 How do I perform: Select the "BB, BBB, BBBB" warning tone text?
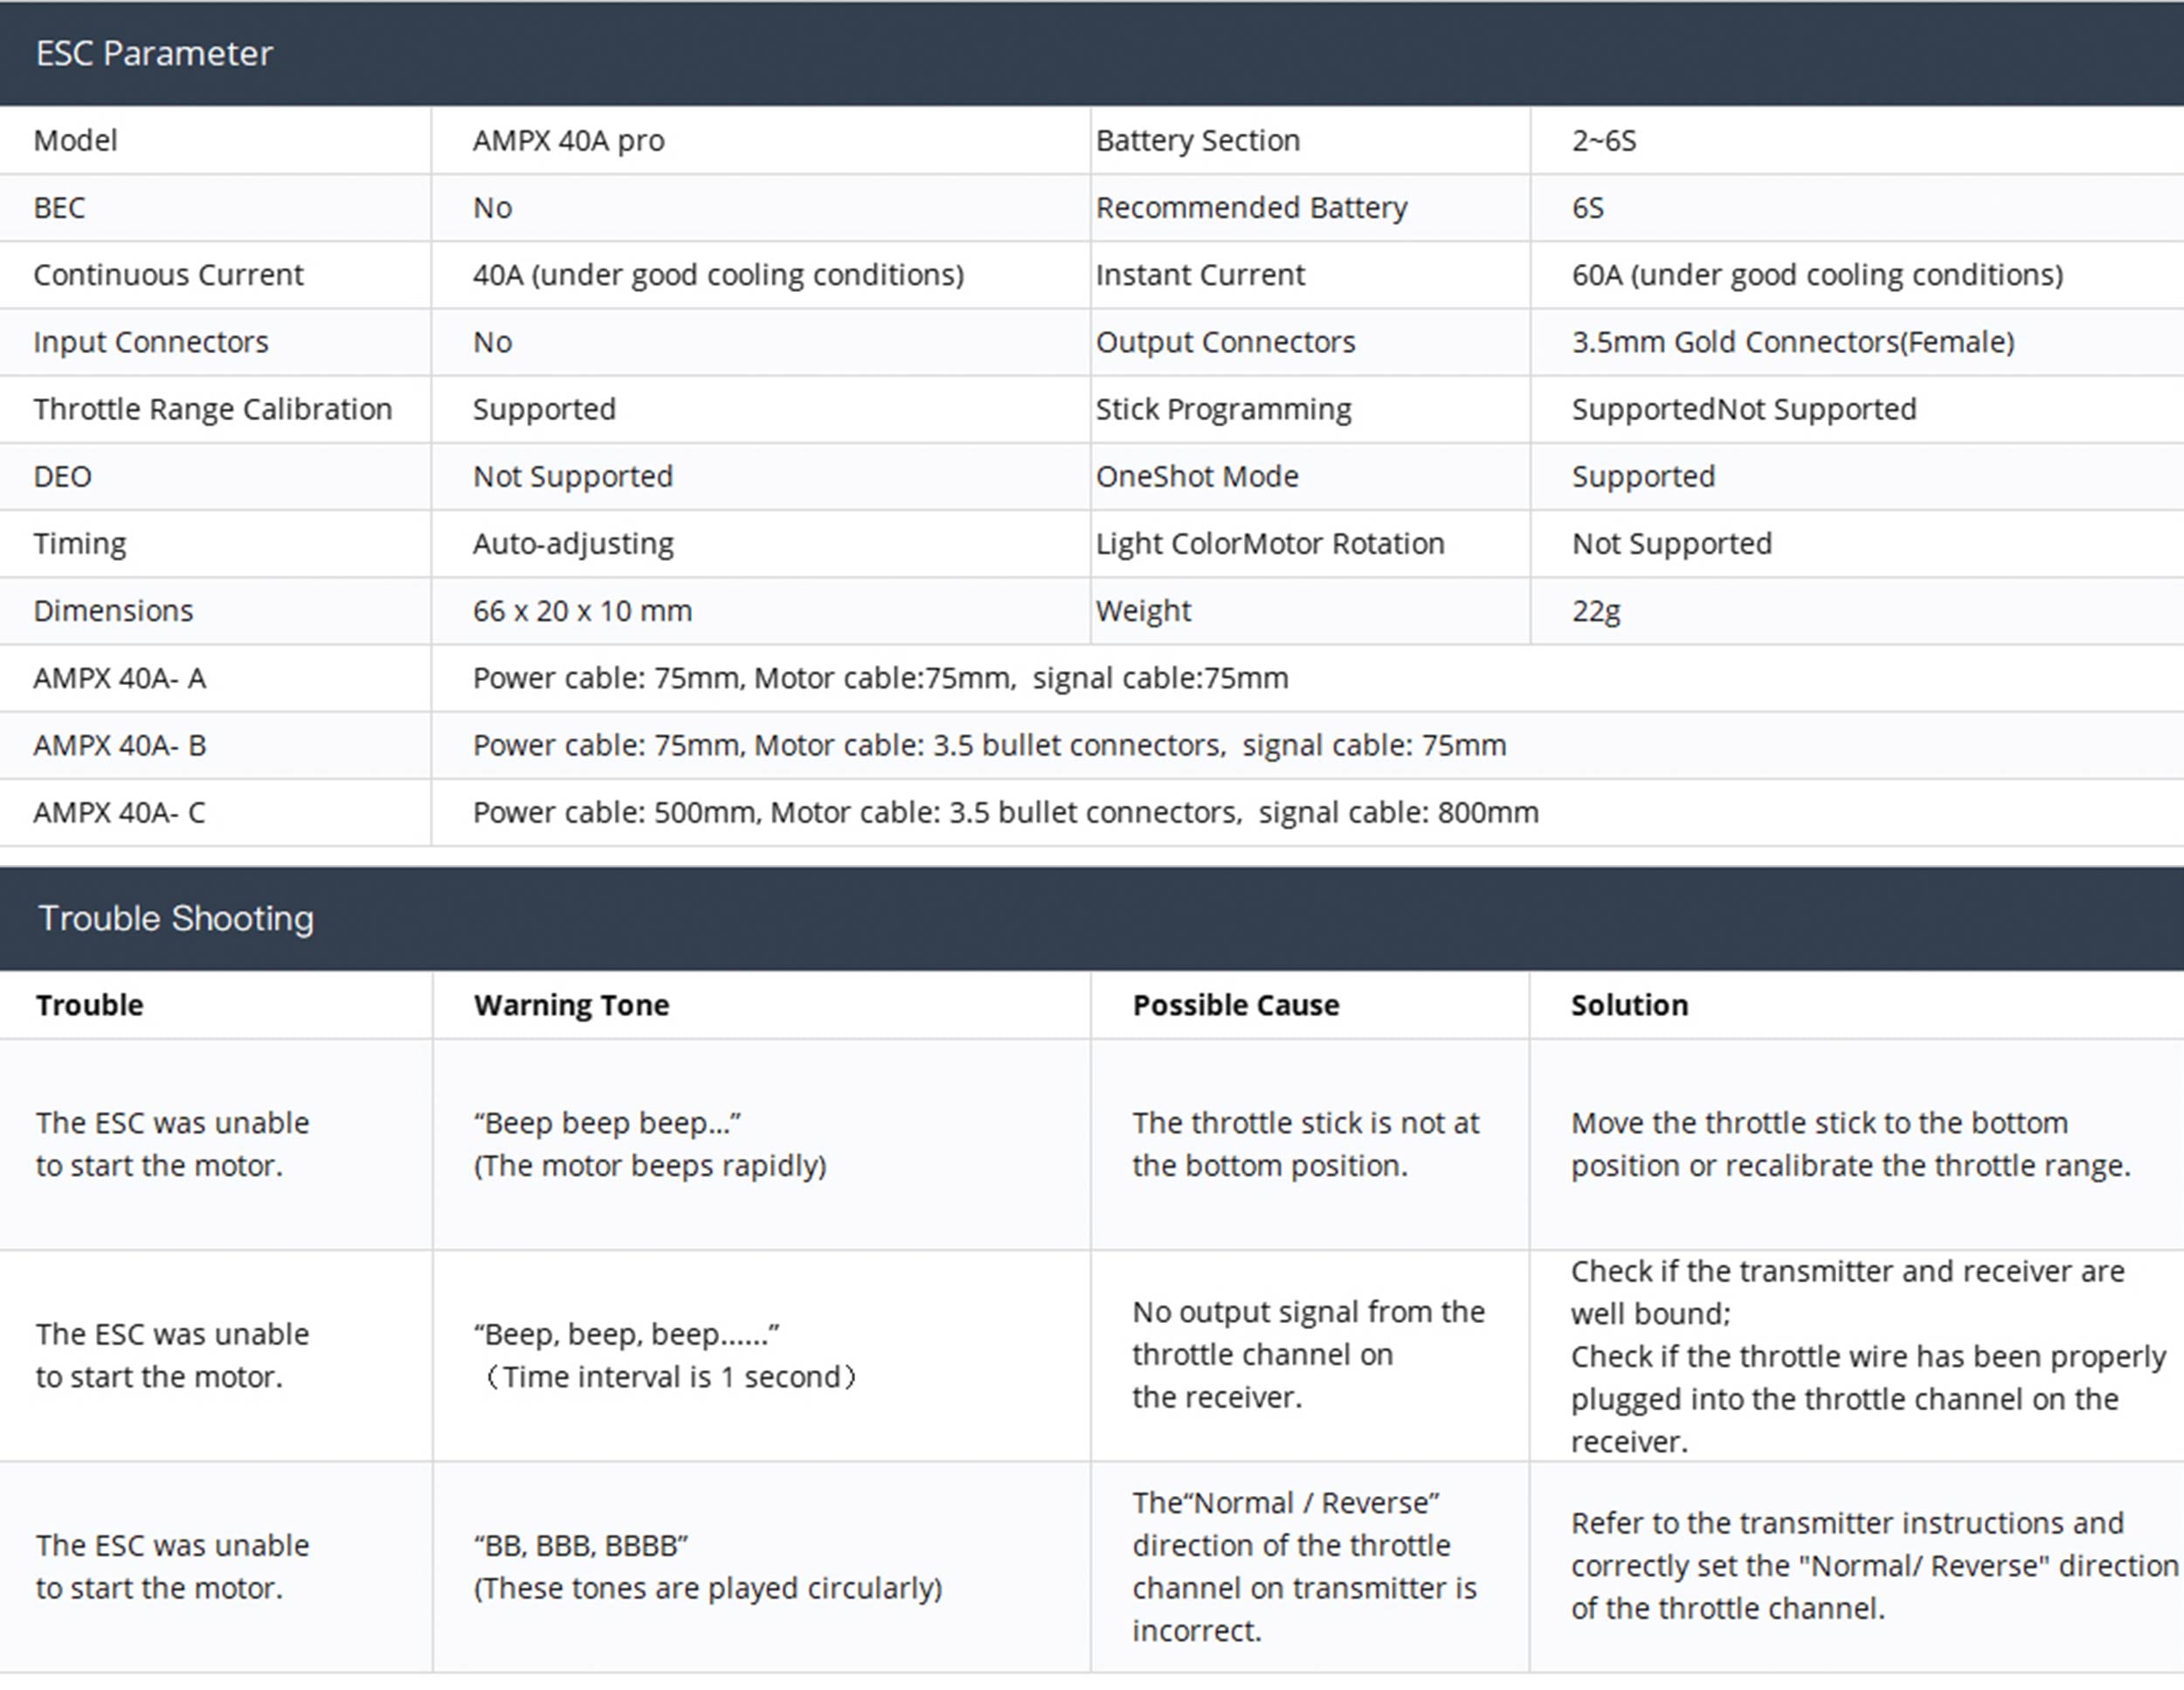coord(580,1545)
